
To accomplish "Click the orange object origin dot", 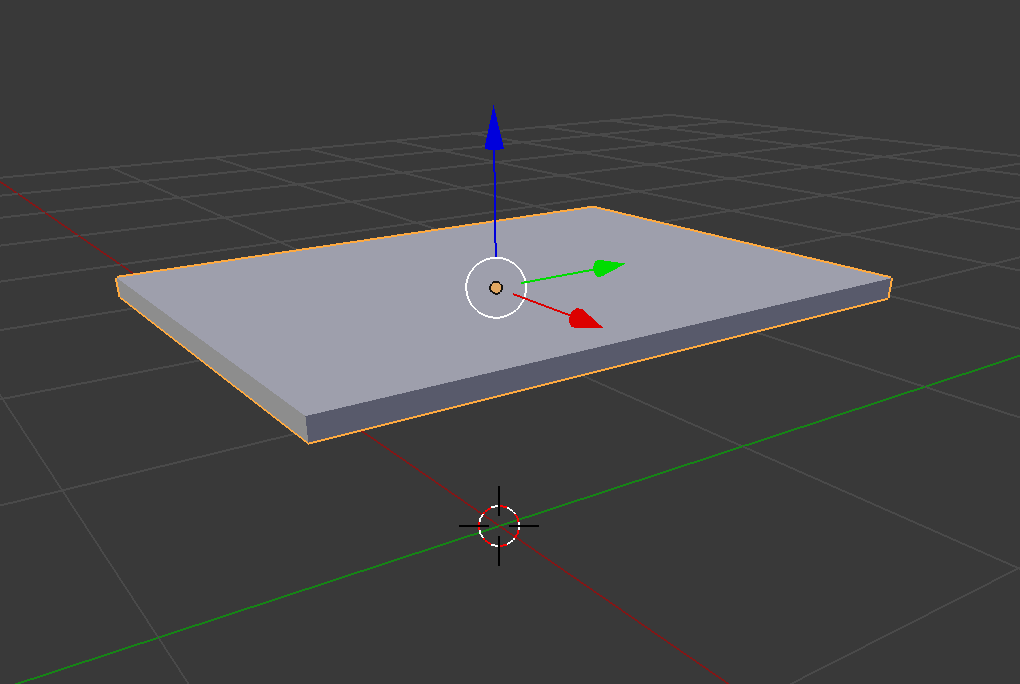I will tap(496, 288).
